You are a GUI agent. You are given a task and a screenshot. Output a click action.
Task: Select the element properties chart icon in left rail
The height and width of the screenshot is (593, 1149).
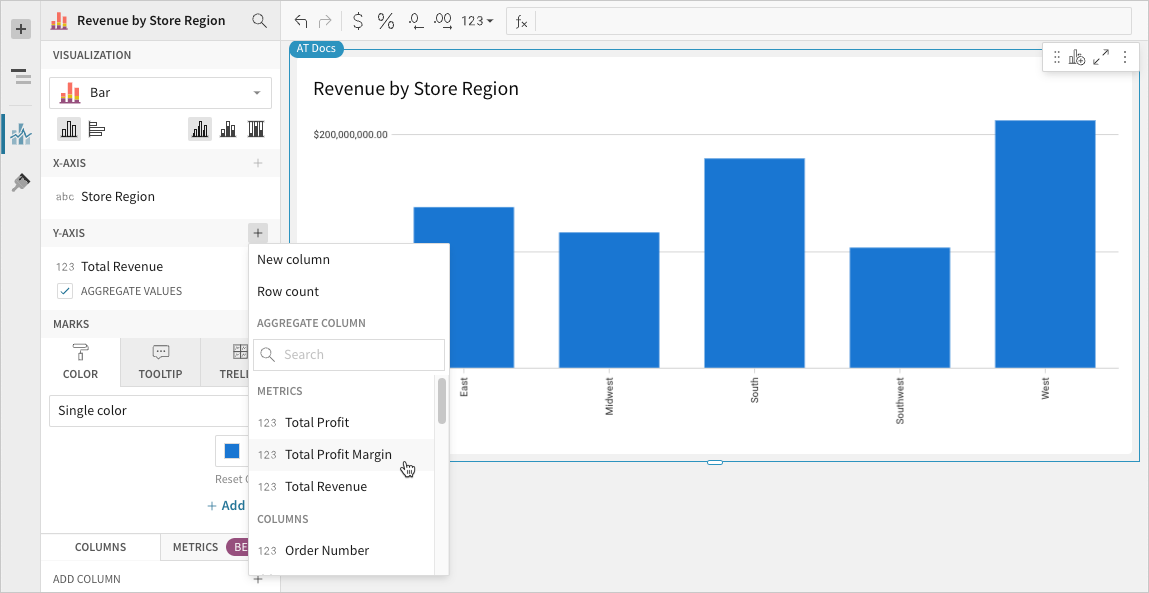[21, 133]
